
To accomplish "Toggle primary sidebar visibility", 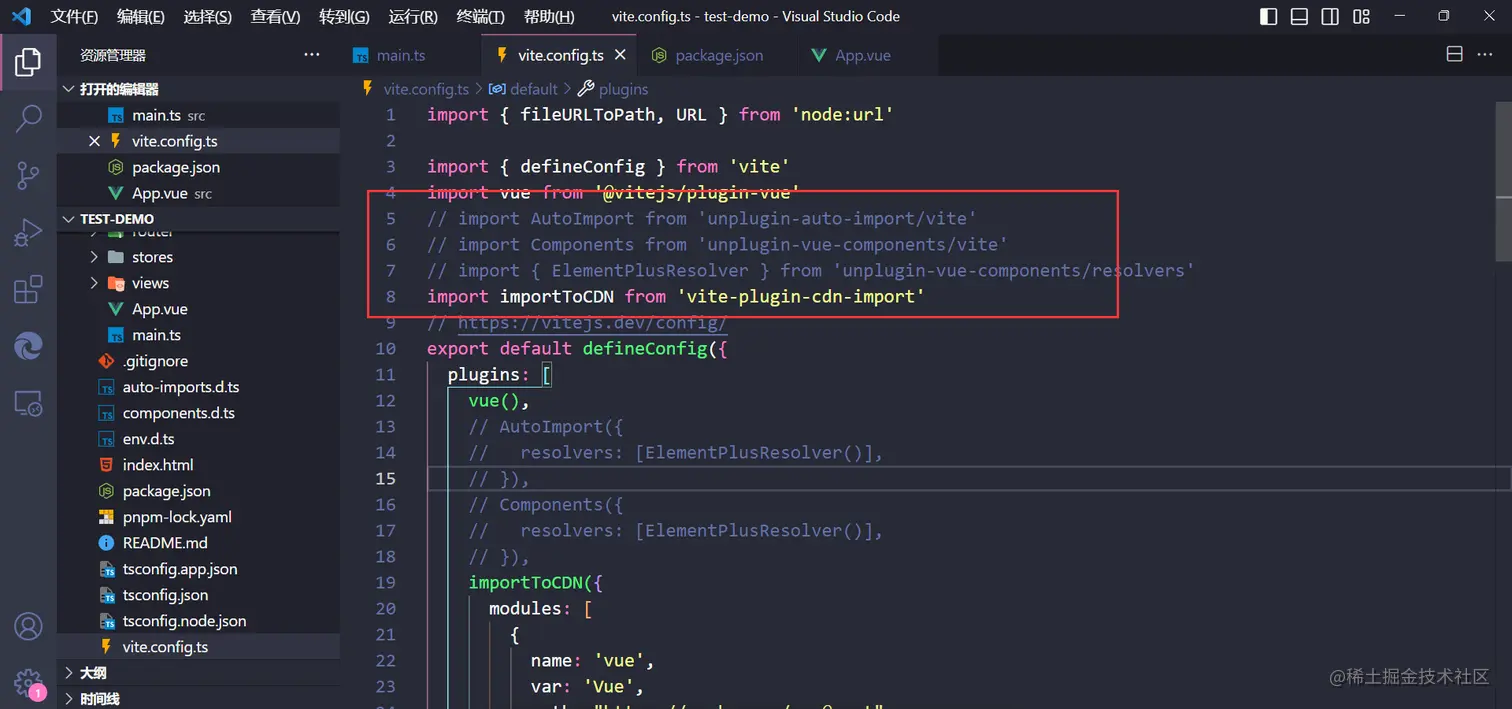I will coord(1268,16).
